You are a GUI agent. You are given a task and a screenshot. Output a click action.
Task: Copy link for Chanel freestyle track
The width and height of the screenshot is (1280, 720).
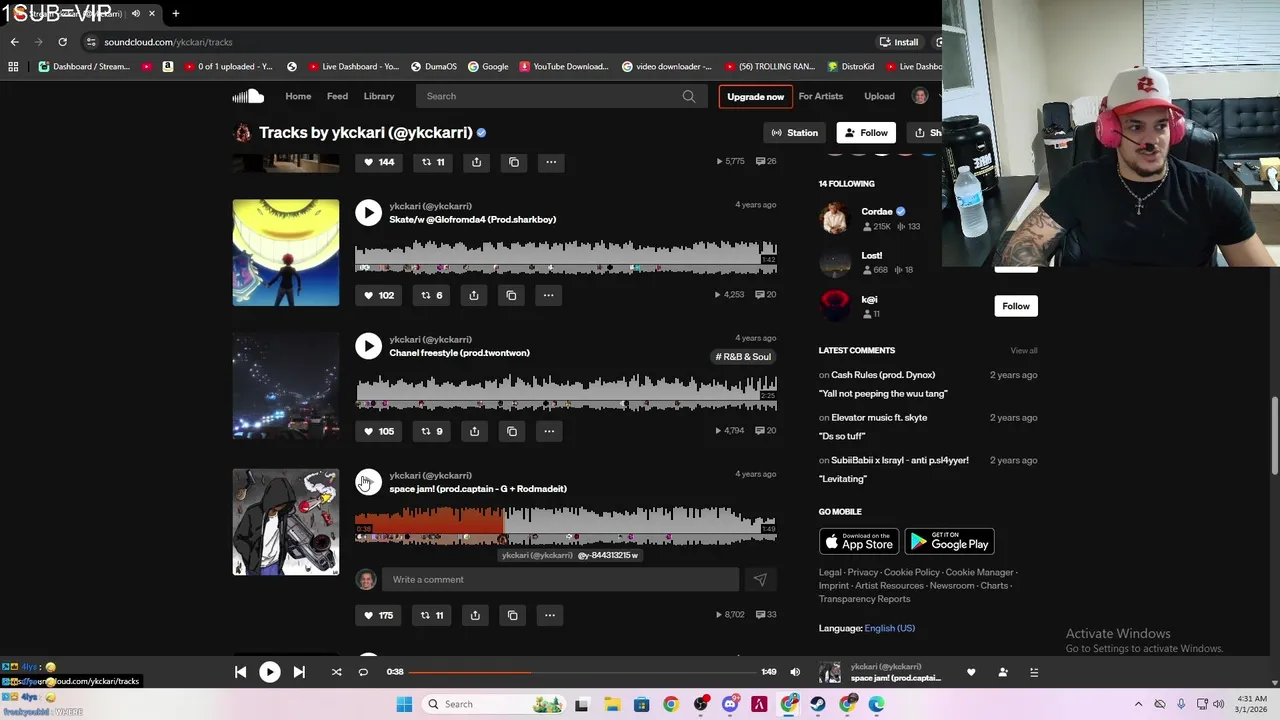[x=512, y=431]
